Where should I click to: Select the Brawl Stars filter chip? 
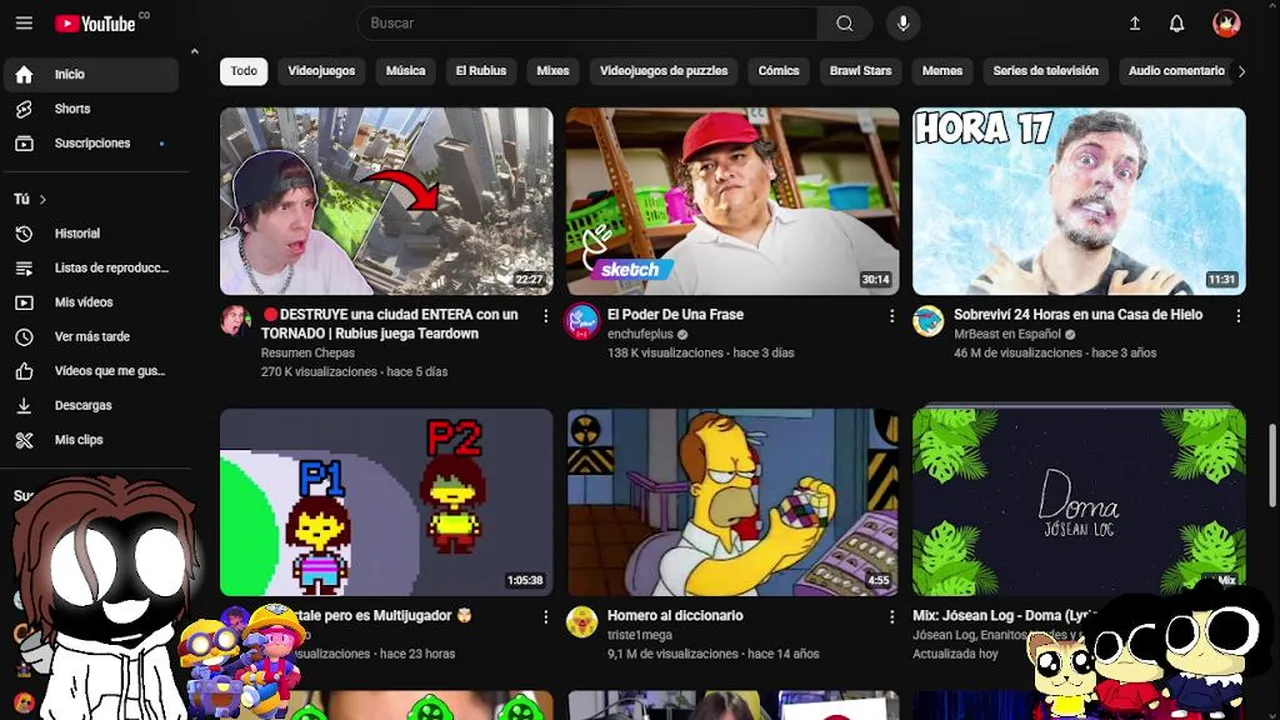click(860, 71)
